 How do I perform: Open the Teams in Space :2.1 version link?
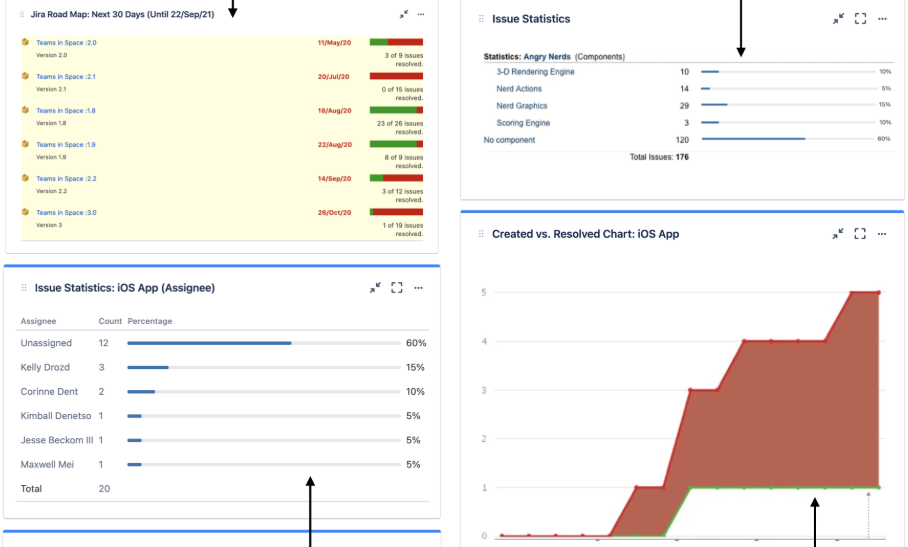click(x=66, y=77)
